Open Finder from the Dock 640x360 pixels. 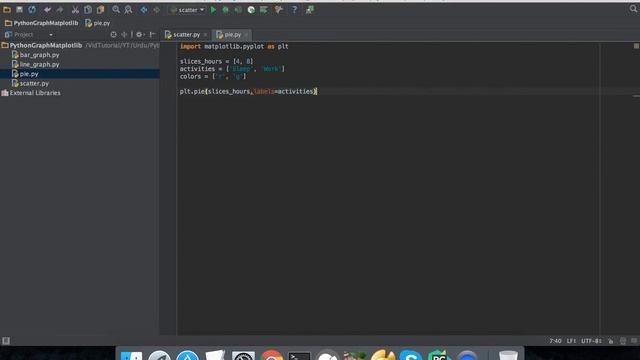[x=131, y=355]
